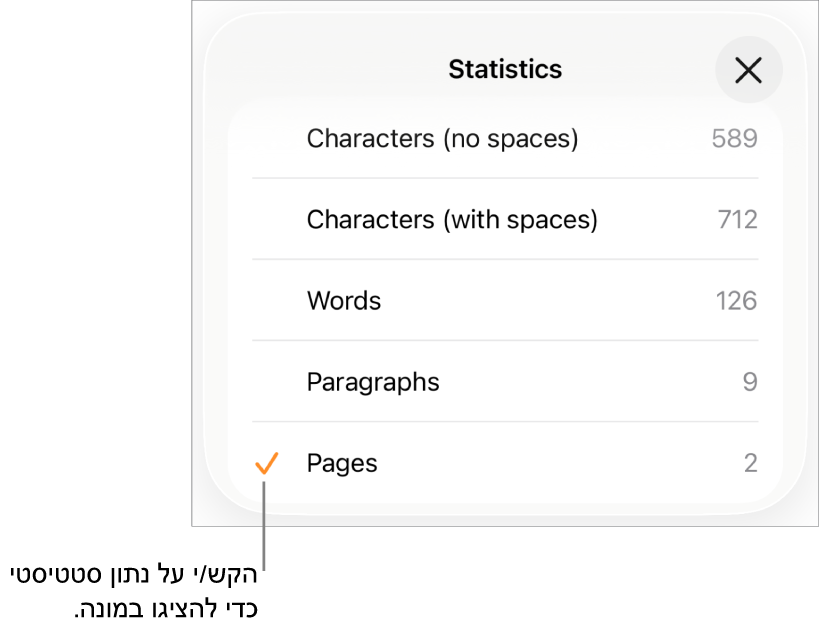This screenshot has width=819, height=628.
Task: Click the 712 character count value
Action: [x=737, y=219]
